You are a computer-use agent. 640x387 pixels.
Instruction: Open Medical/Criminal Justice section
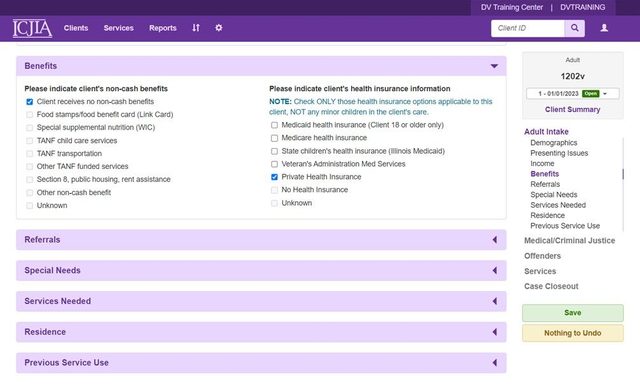point(569,240)
